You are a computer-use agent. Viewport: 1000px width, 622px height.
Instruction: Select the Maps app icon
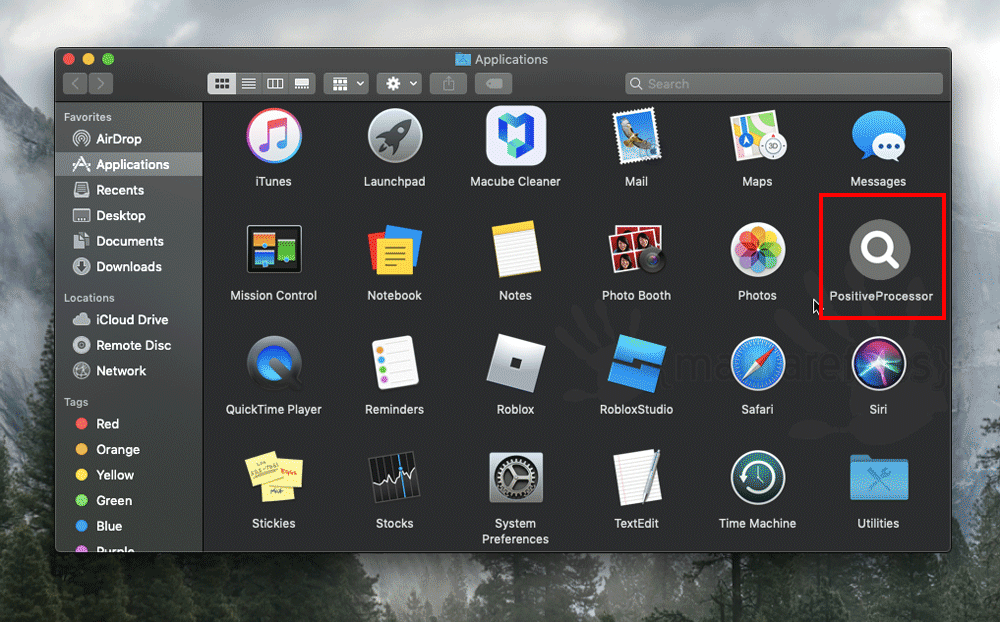pyautogui.click(x=757, y=136)
